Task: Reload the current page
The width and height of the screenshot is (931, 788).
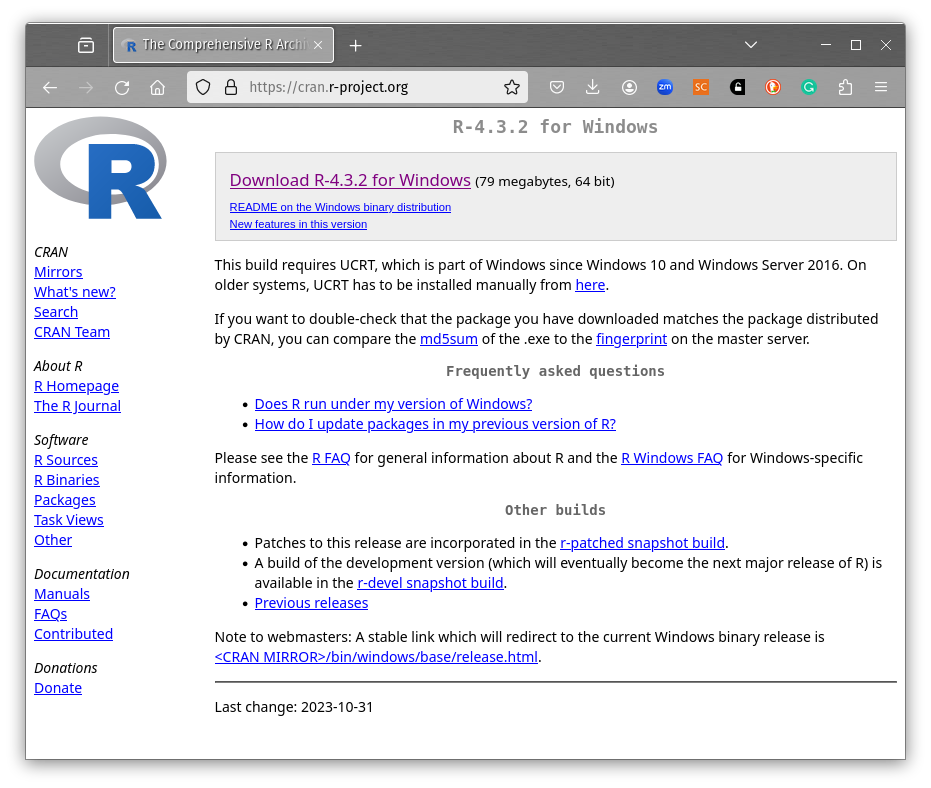Action: click(x=122, y=88)
